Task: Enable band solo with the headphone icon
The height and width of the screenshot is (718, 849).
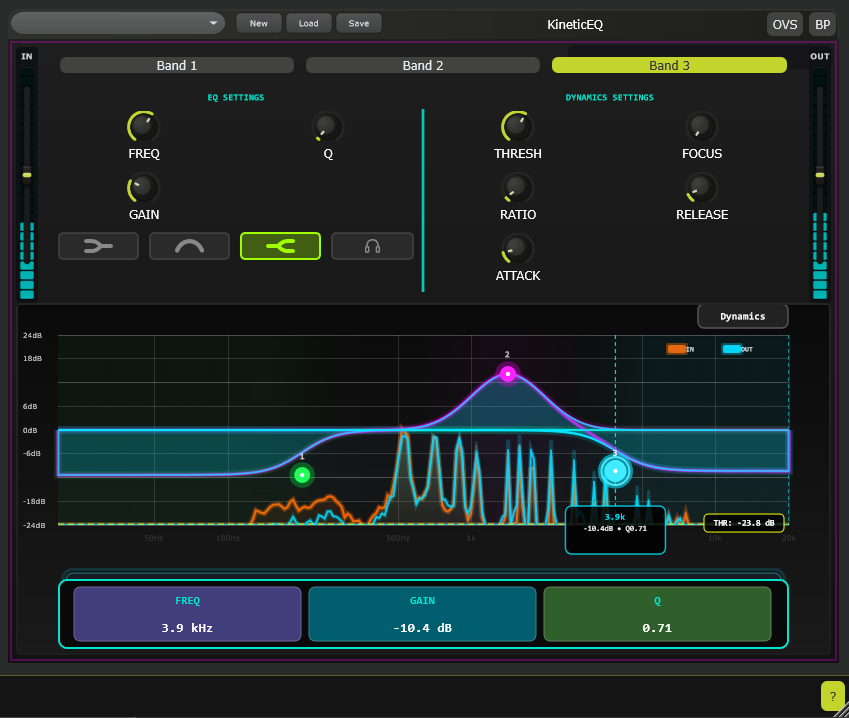Action: click(x=372, y=245)
